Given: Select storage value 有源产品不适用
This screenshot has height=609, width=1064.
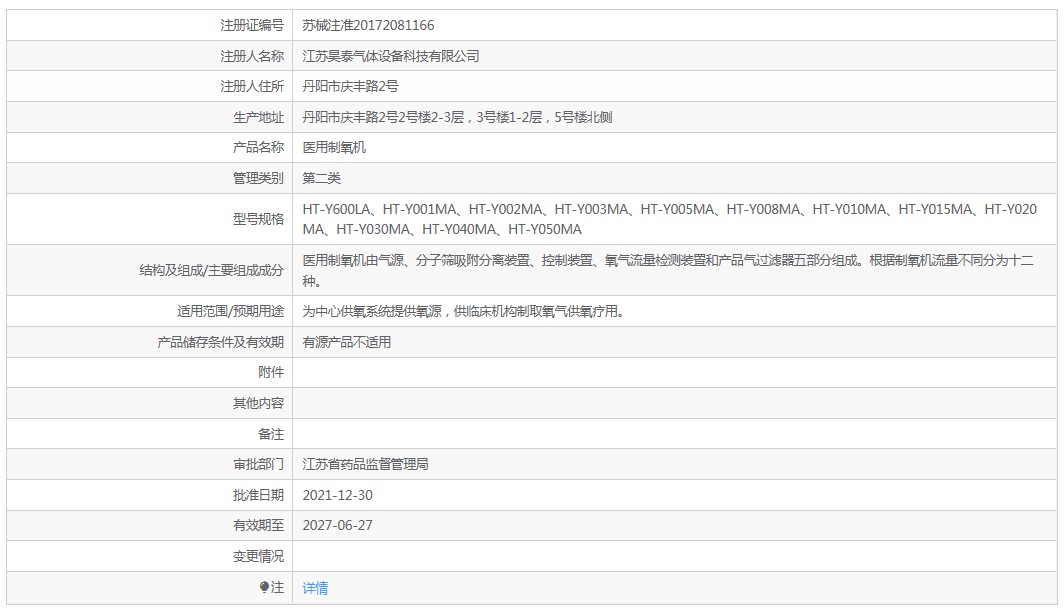Looking at the screenshot, I should pos(347,342).
